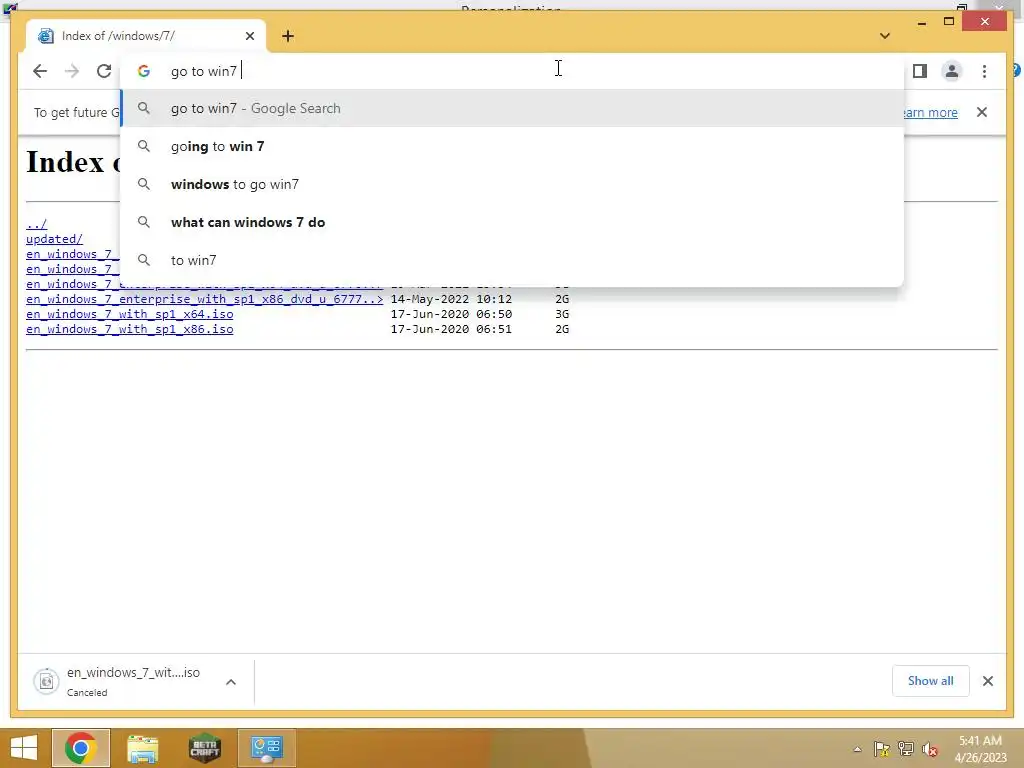This screenshot has width=1024, height=768.
Task: Dismiss the infobar with X button
Action: click(x=982, y=112)
